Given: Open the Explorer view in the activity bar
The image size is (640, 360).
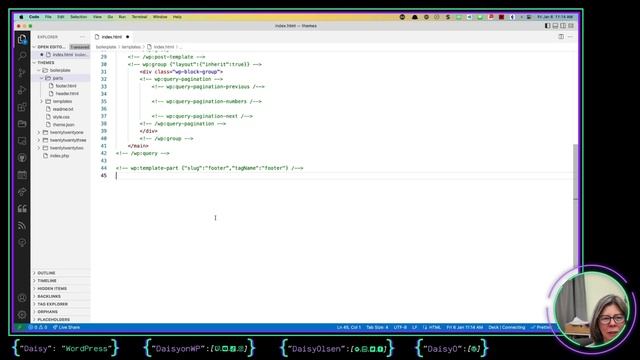Looking at the screenshot, I should coord(22,39).
